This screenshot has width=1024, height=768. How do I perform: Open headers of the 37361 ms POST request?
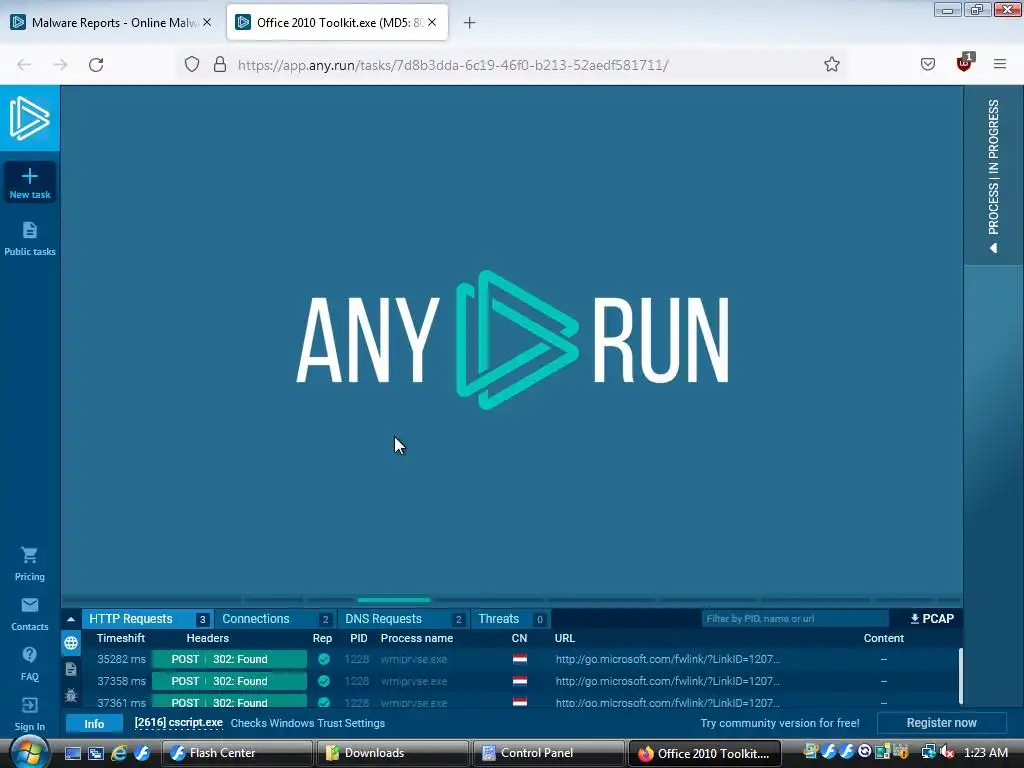[229, 701]
